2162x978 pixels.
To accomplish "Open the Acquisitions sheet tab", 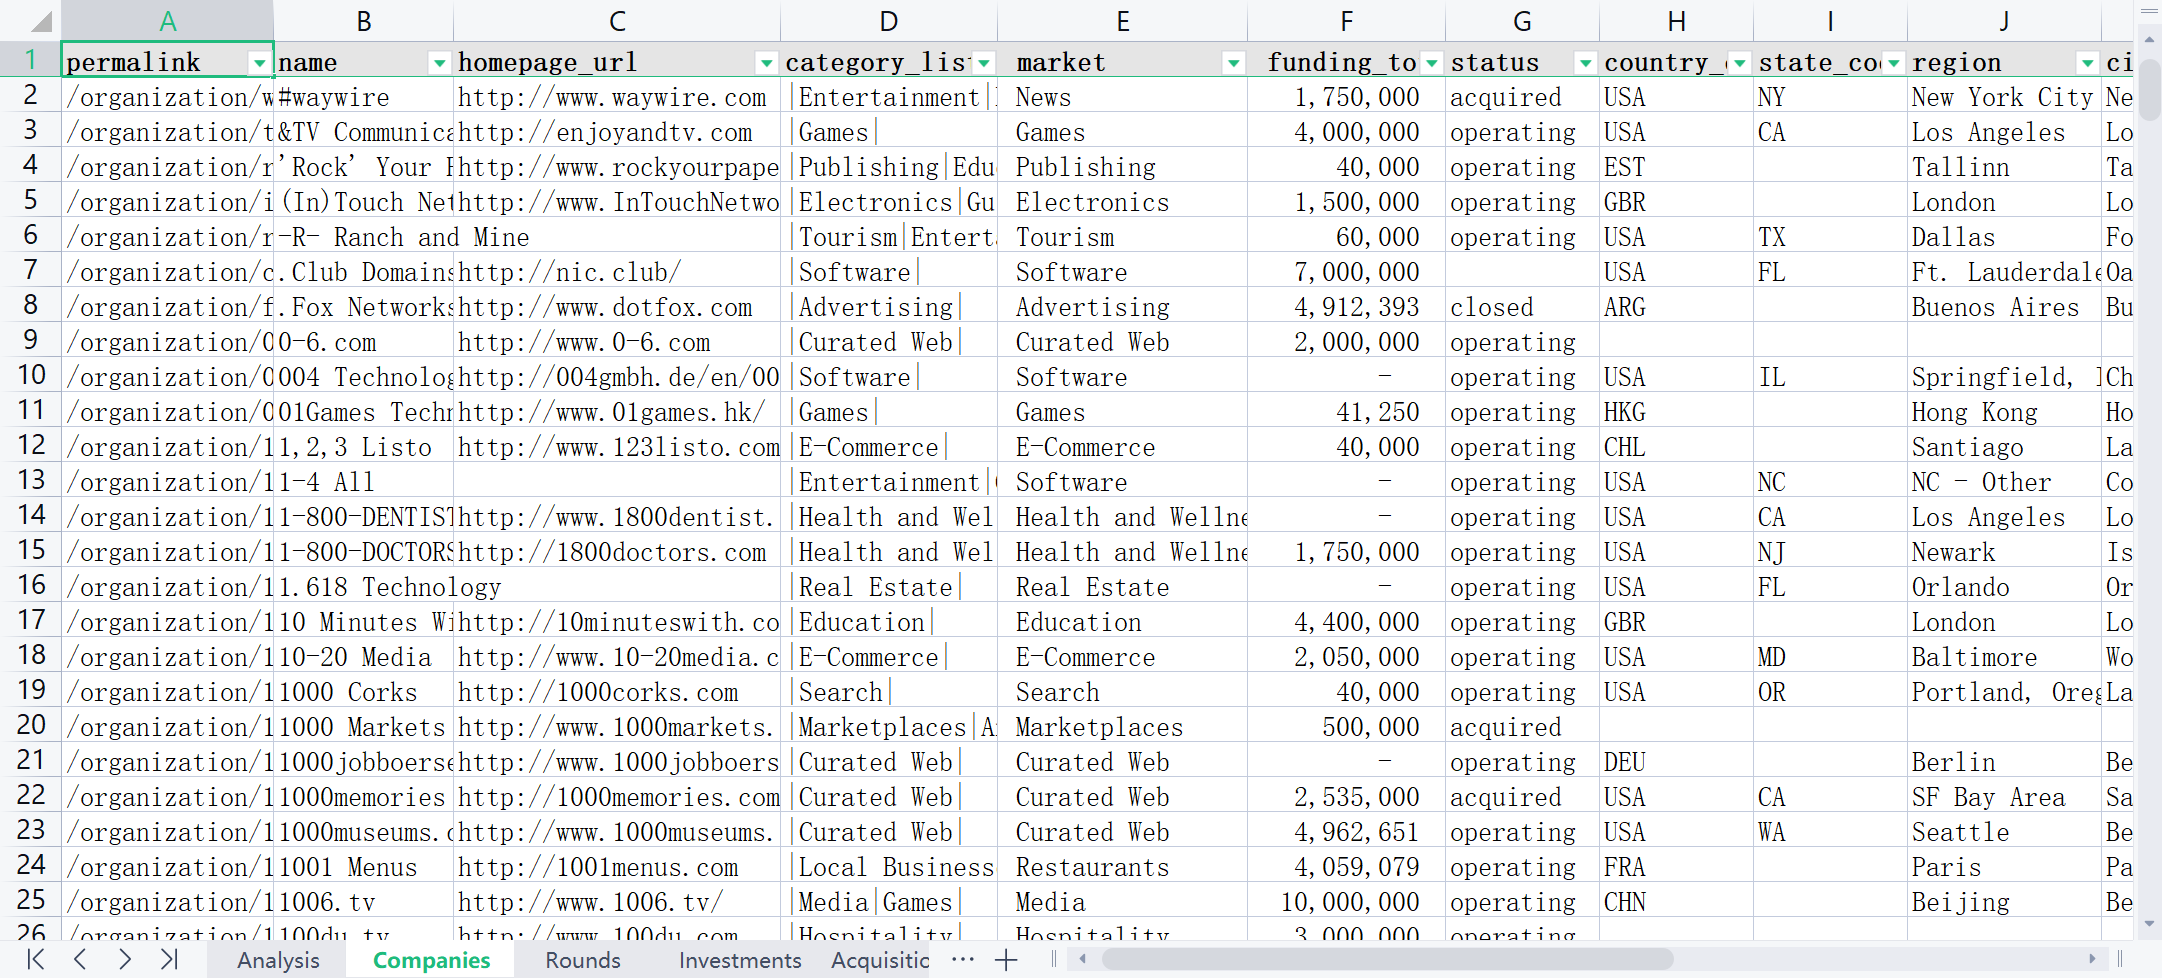I will pyautogui.click(x=880, y=960).
